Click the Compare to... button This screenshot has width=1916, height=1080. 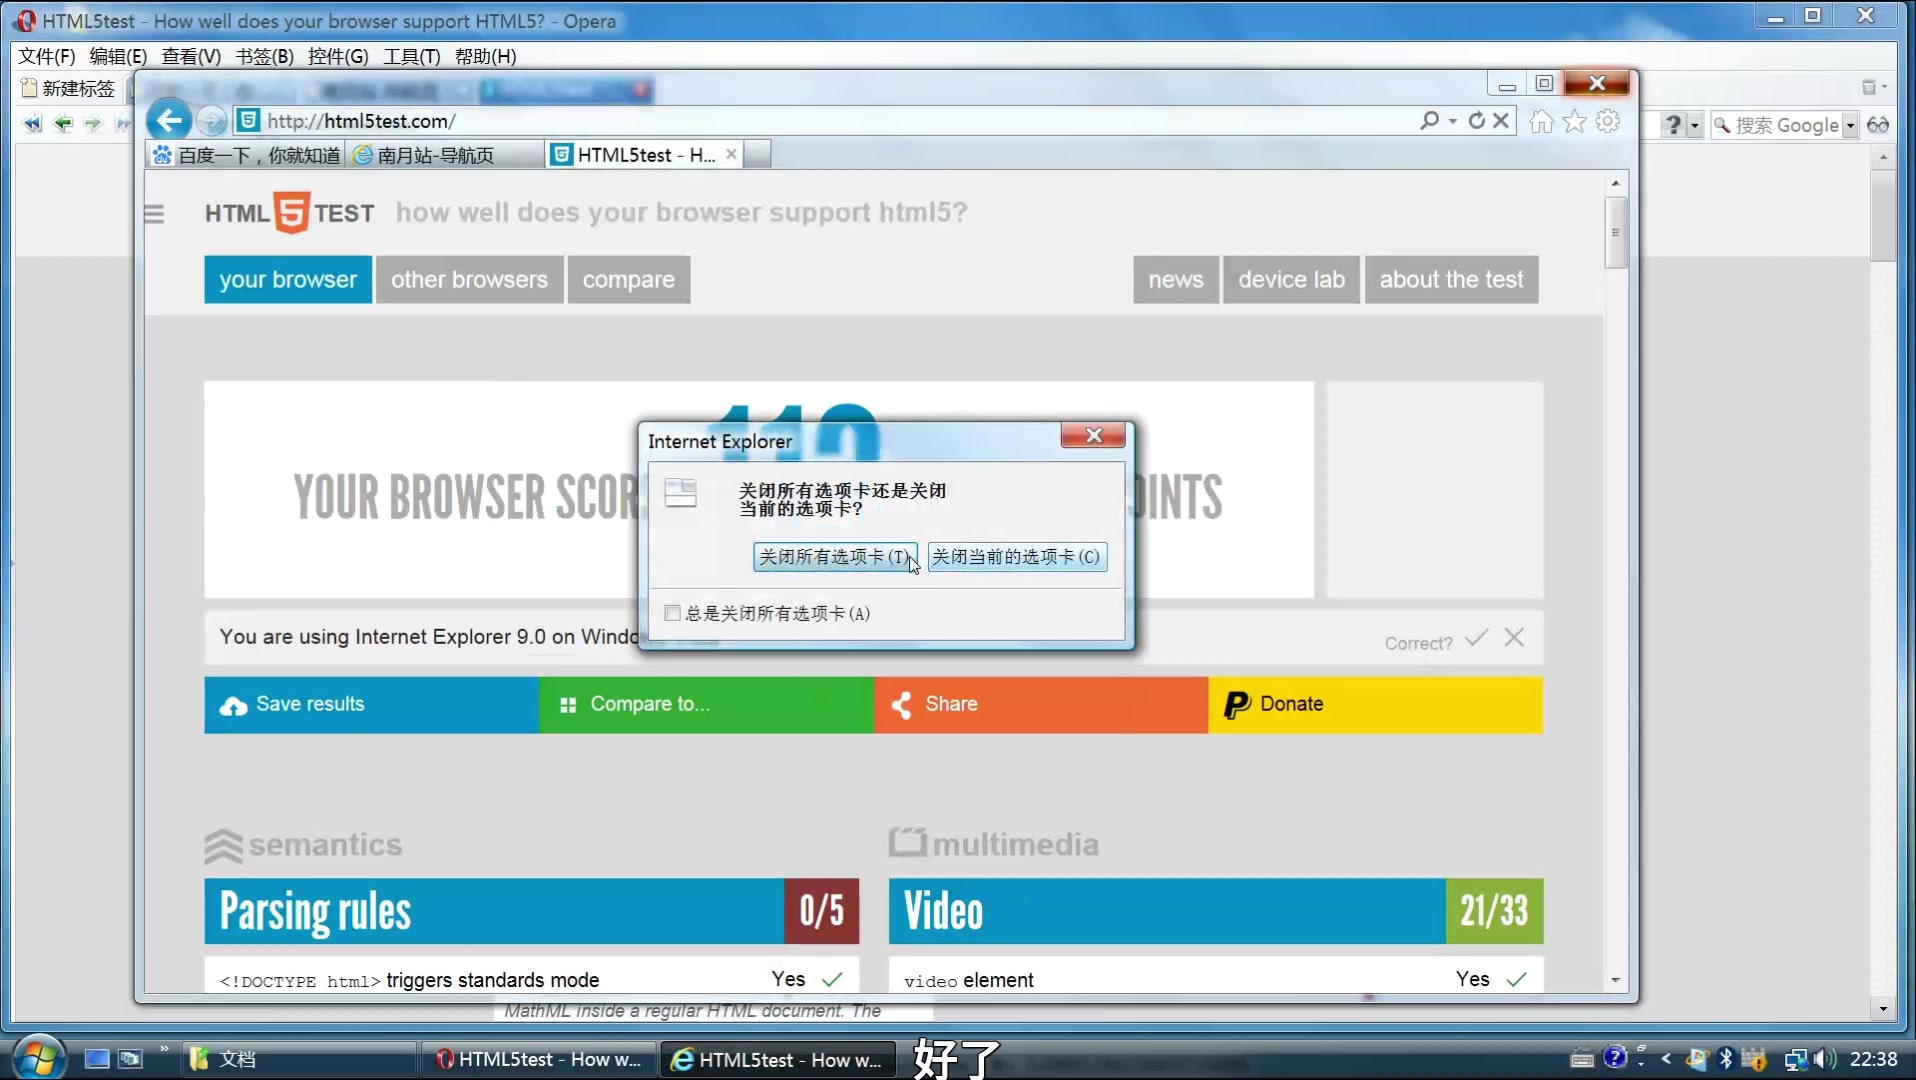[x=706, y=705]
